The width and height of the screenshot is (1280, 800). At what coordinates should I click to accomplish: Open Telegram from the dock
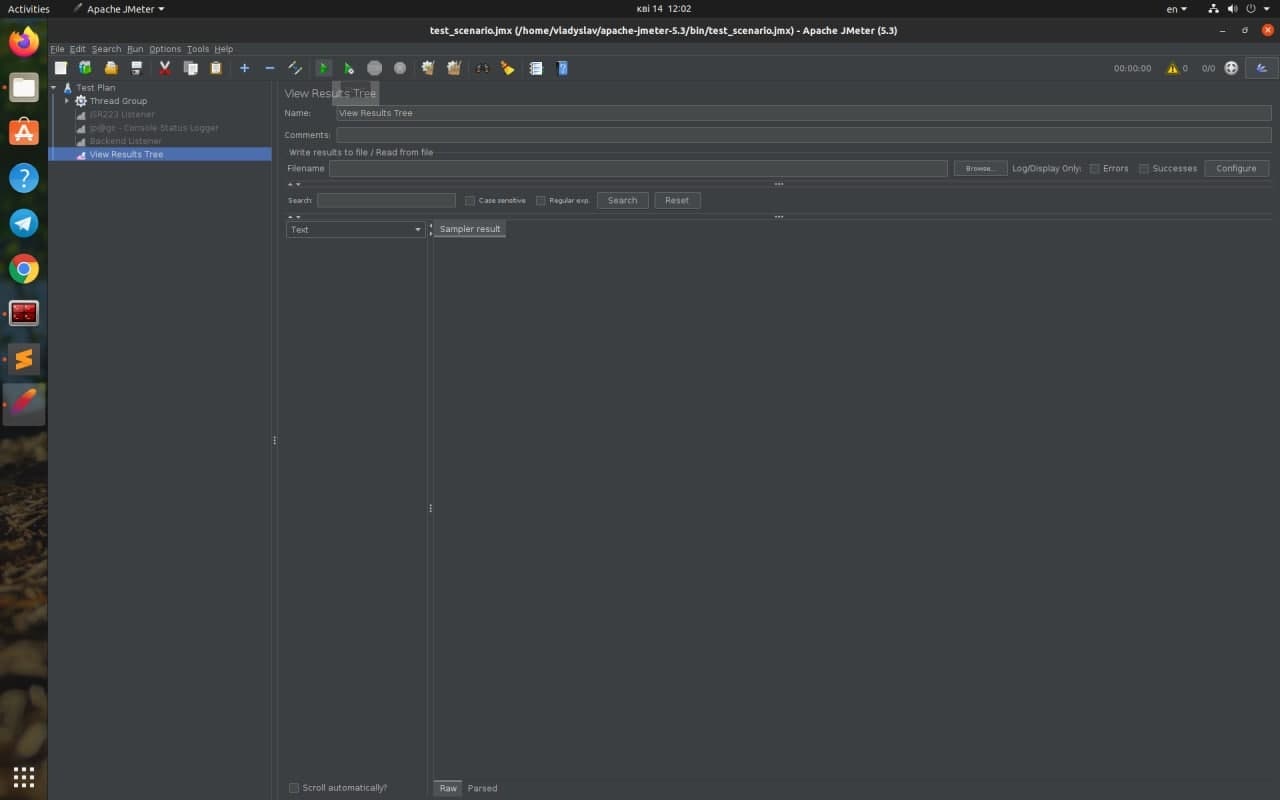click(x=24, y=223)
